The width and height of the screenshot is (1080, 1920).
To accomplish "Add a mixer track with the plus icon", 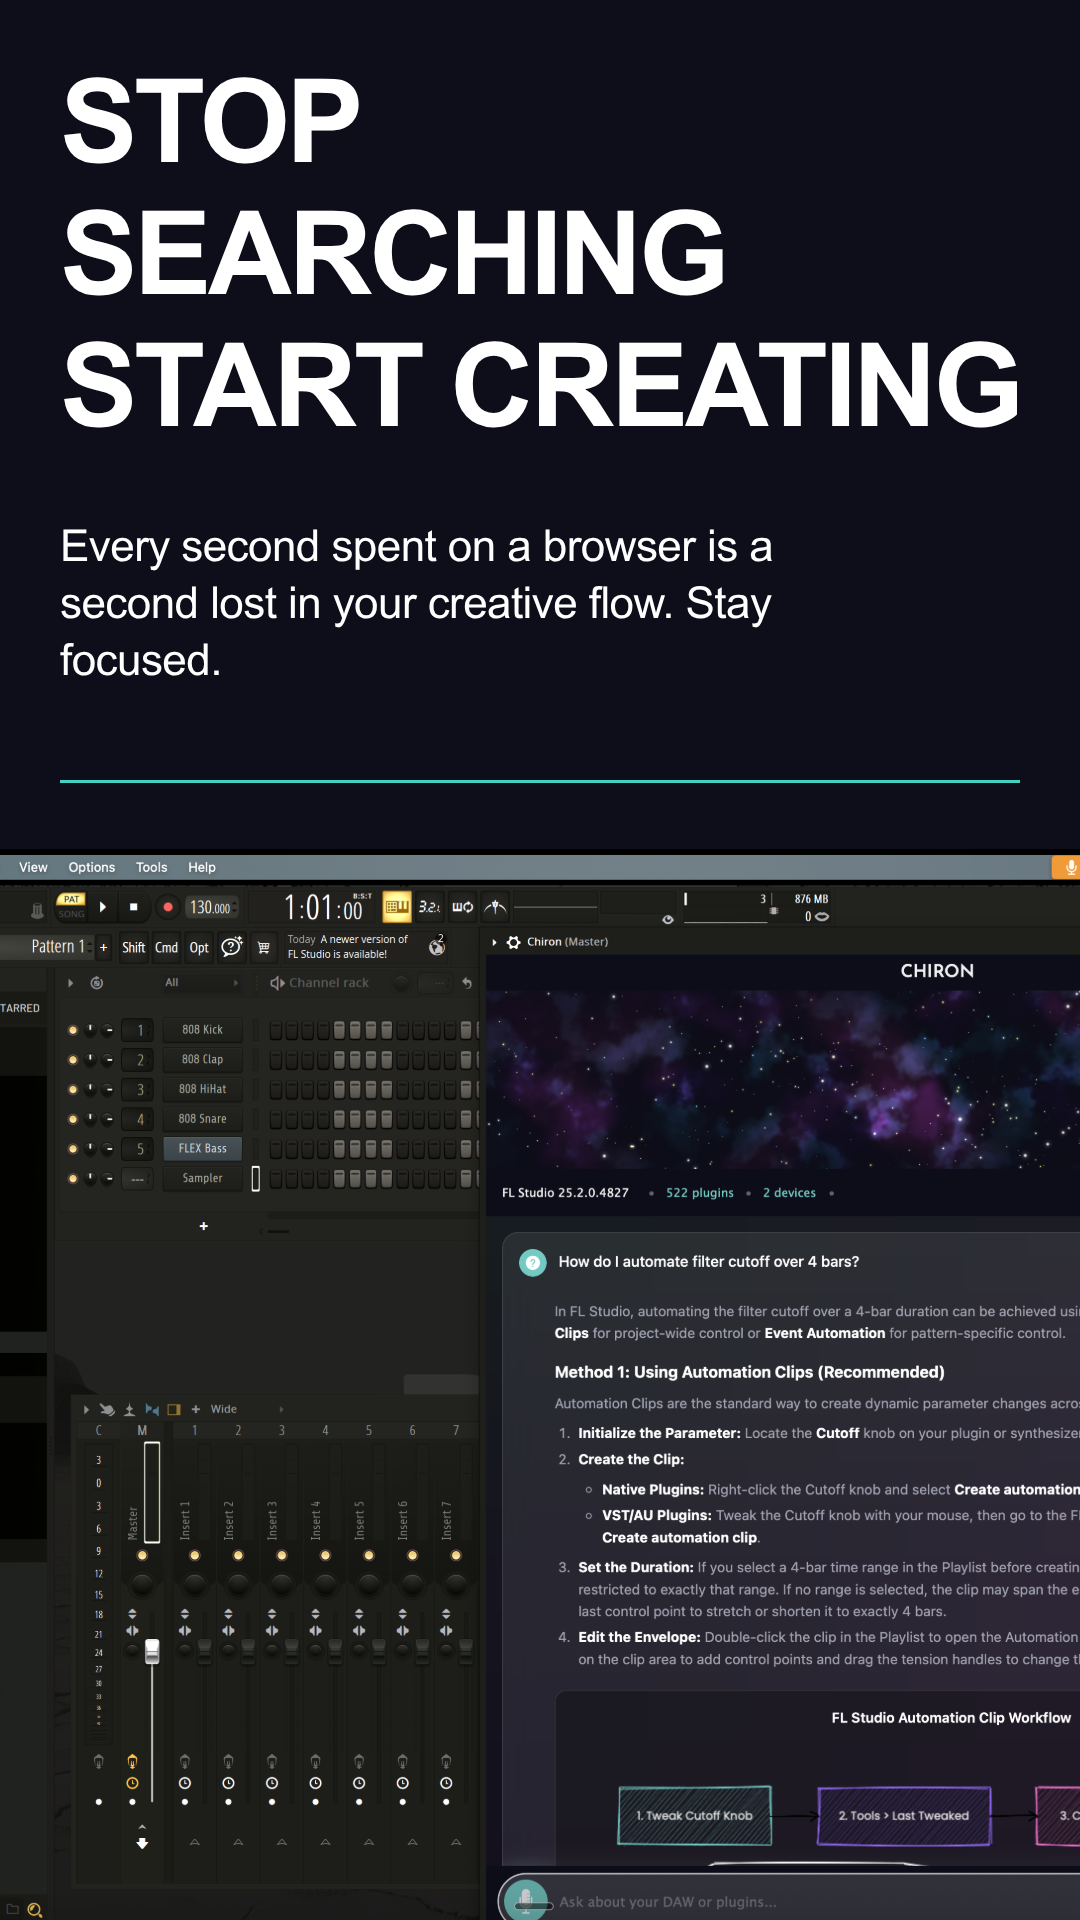I will pyautogui.click(x=195, y=1410).
